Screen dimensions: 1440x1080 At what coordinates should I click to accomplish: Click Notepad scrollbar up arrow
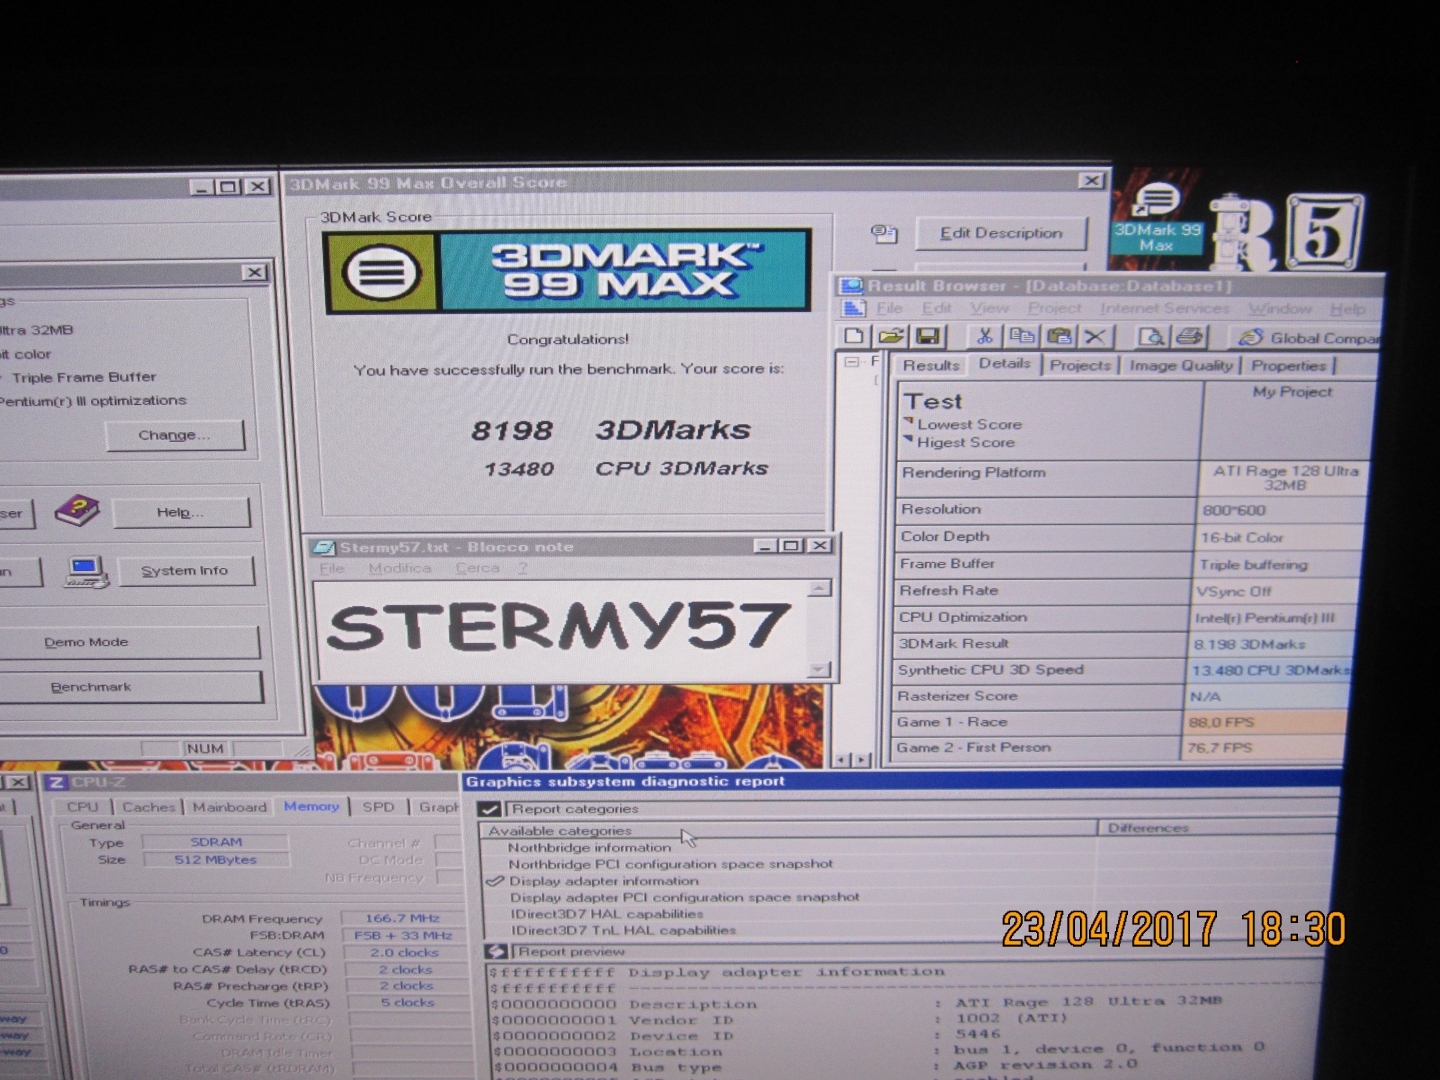[819, 589]
